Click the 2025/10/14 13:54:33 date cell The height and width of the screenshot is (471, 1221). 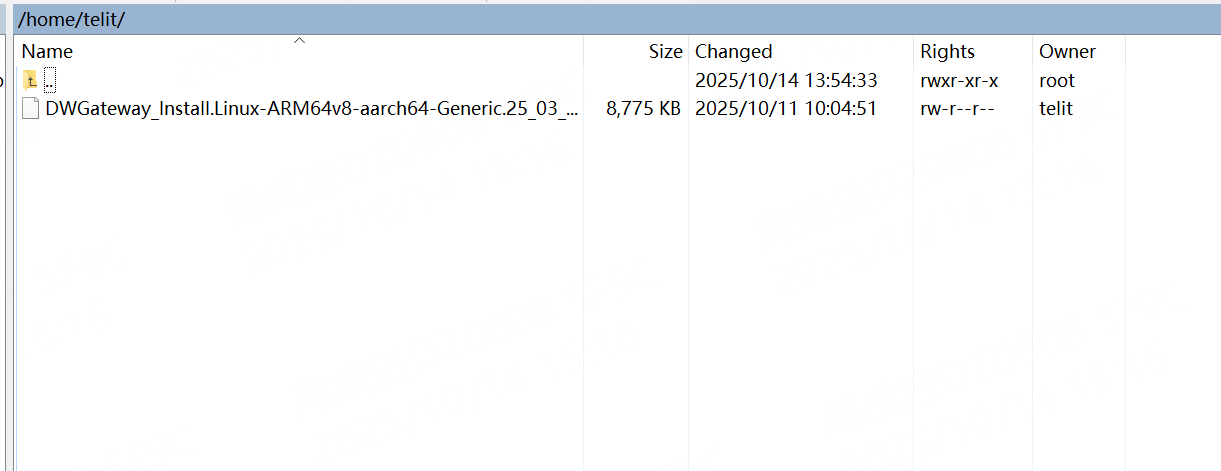point(785,81)
